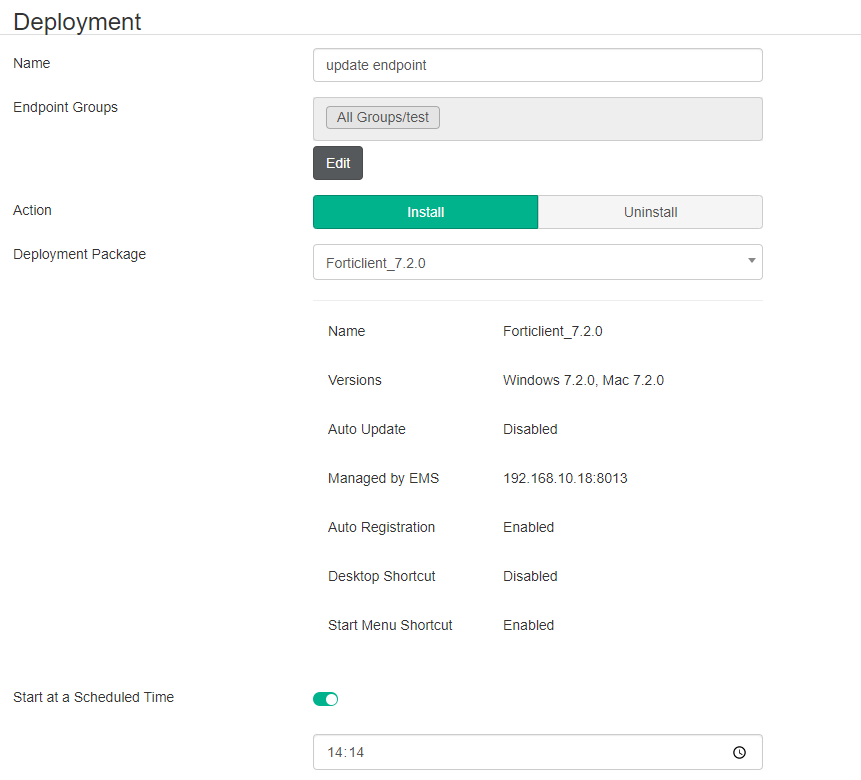
Task: Click the 14:14 scheduled time input
Action: click(520, 752)
